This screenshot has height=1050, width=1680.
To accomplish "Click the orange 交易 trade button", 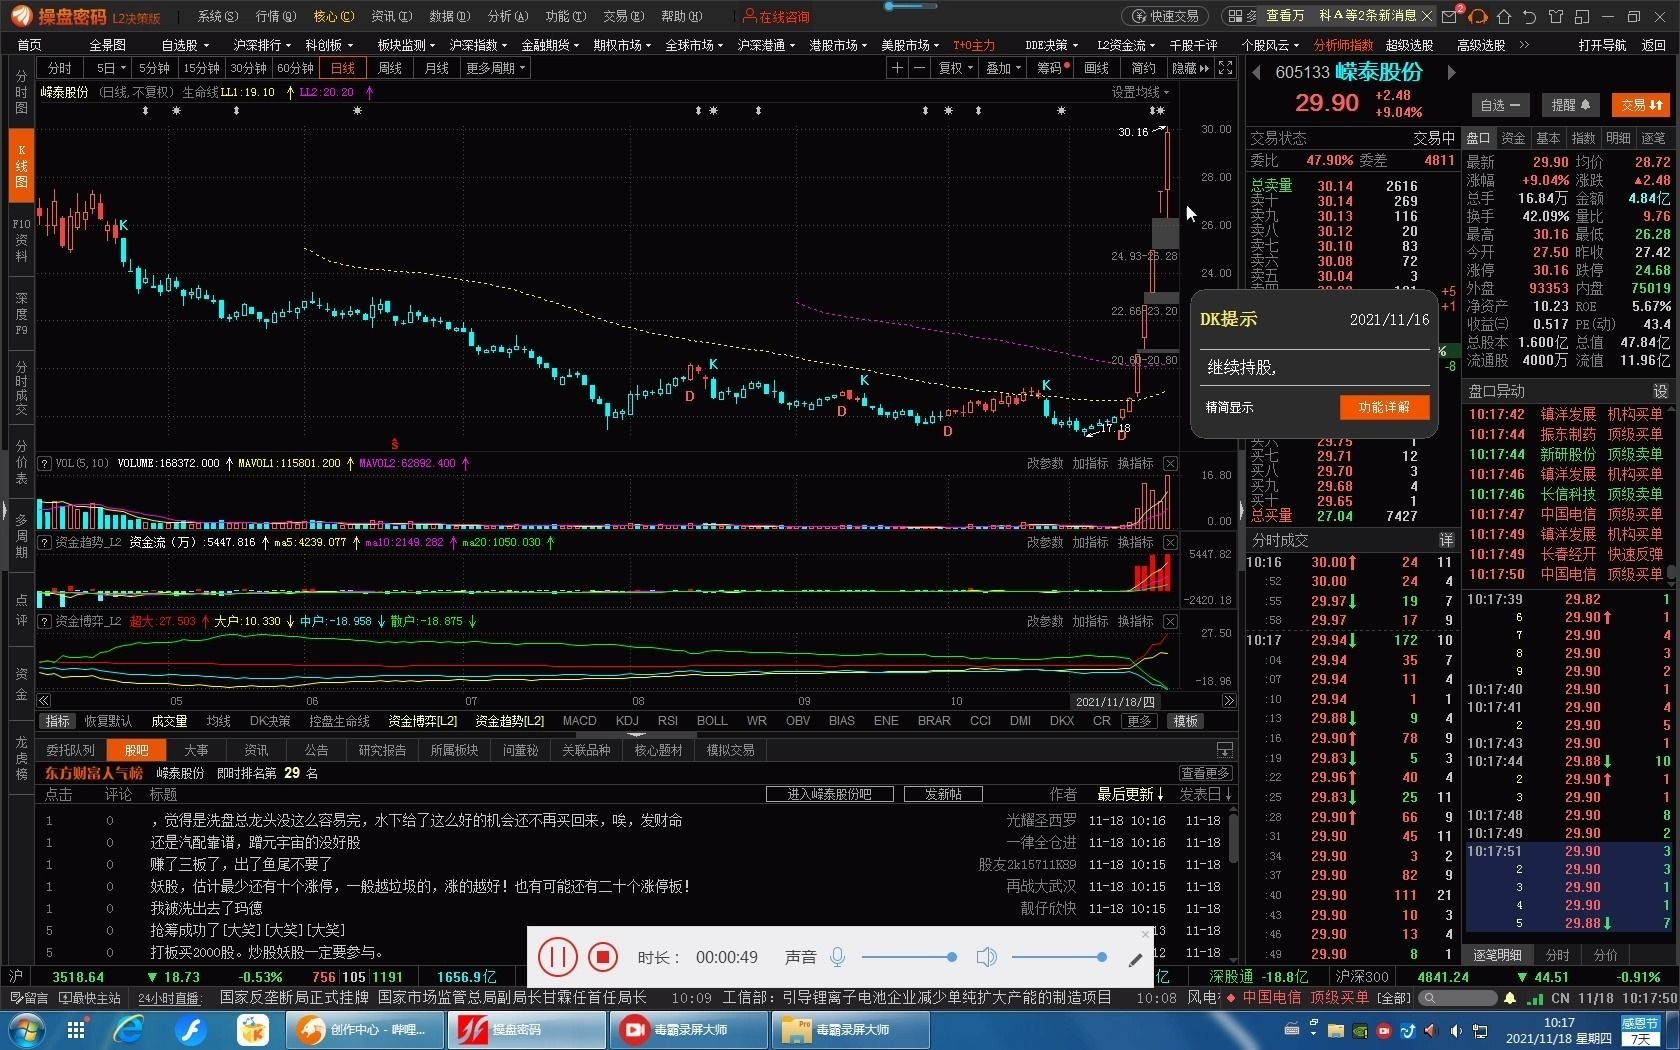I will (1641, 105).
